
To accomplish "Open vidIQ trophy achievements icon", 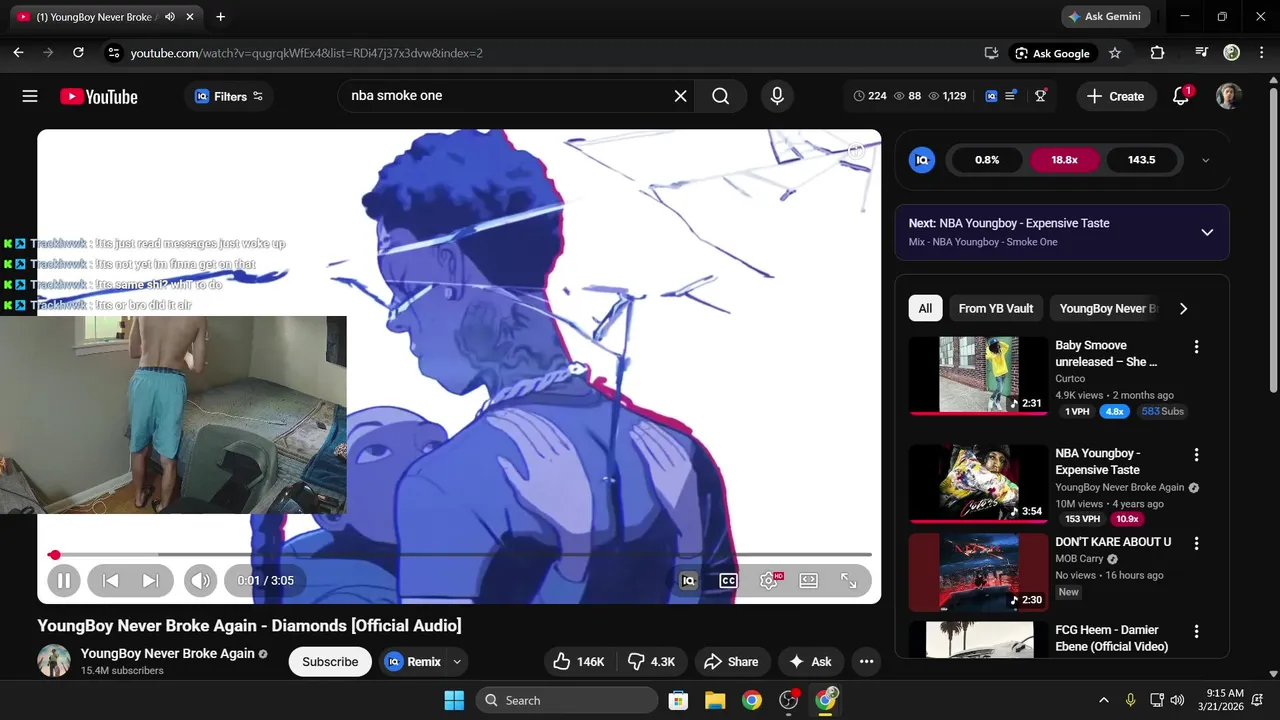I will click(1041, 96).
